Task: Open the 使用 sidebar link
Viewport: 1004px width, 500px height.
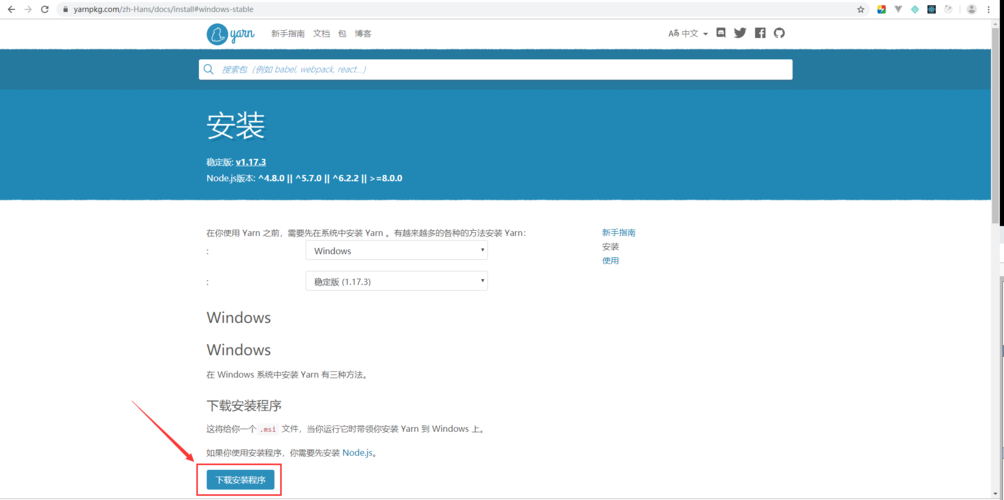Action: click(610, 261)
